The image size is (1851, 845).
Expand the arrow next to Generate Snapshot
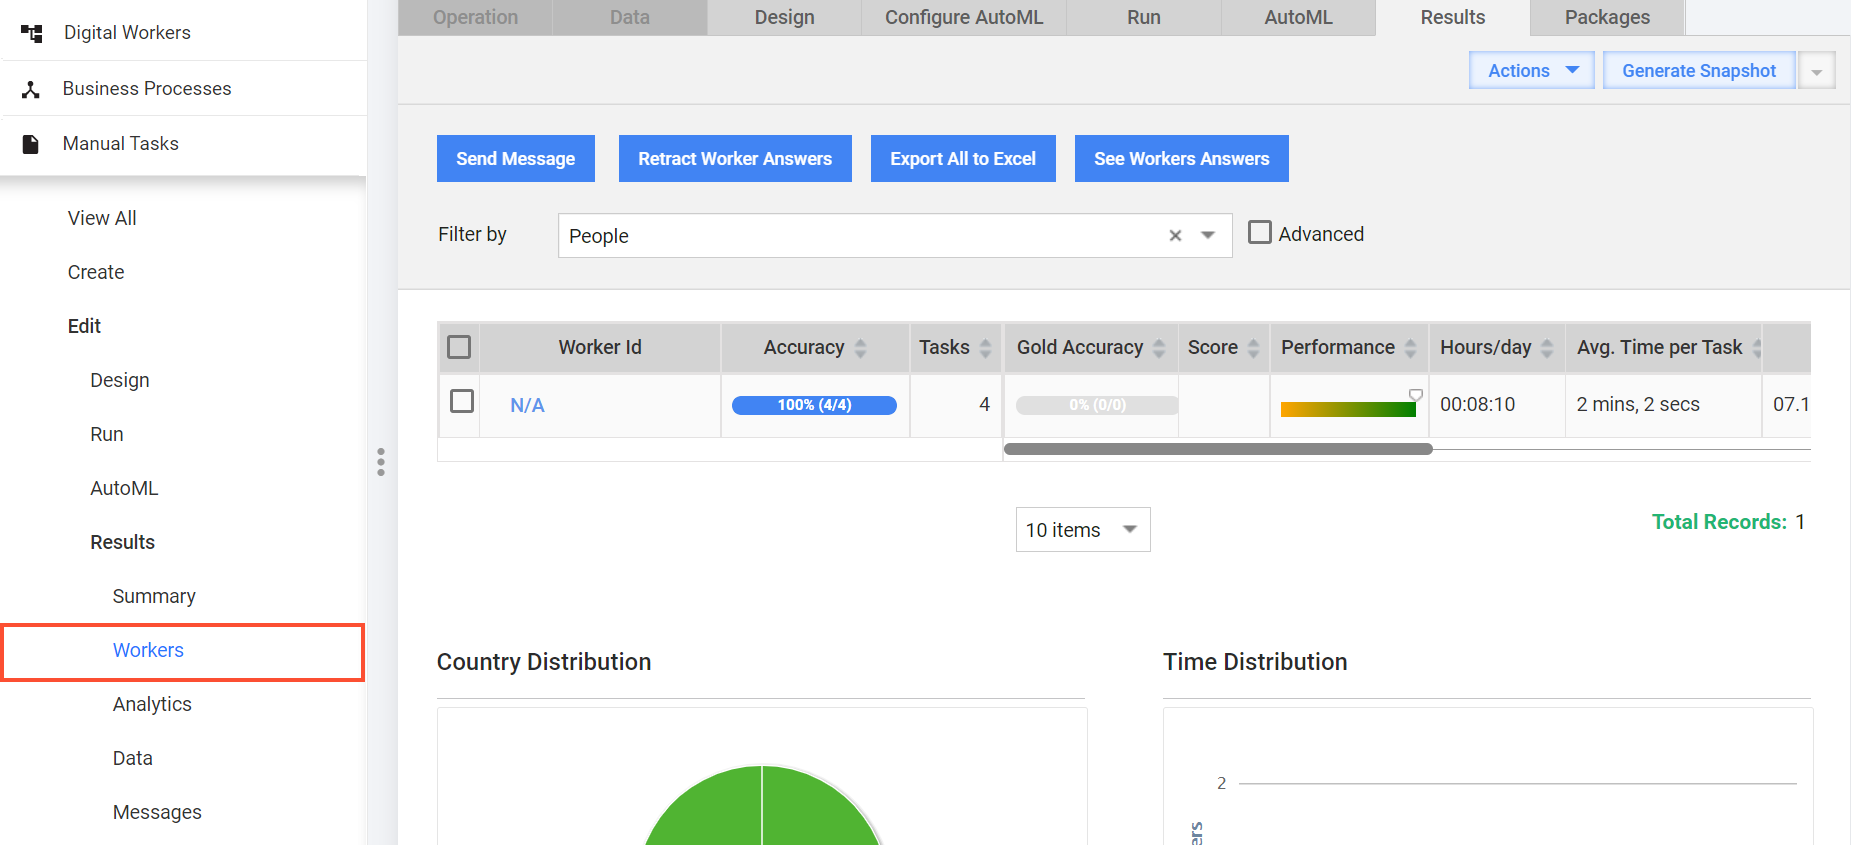[x=1816, y=71]
